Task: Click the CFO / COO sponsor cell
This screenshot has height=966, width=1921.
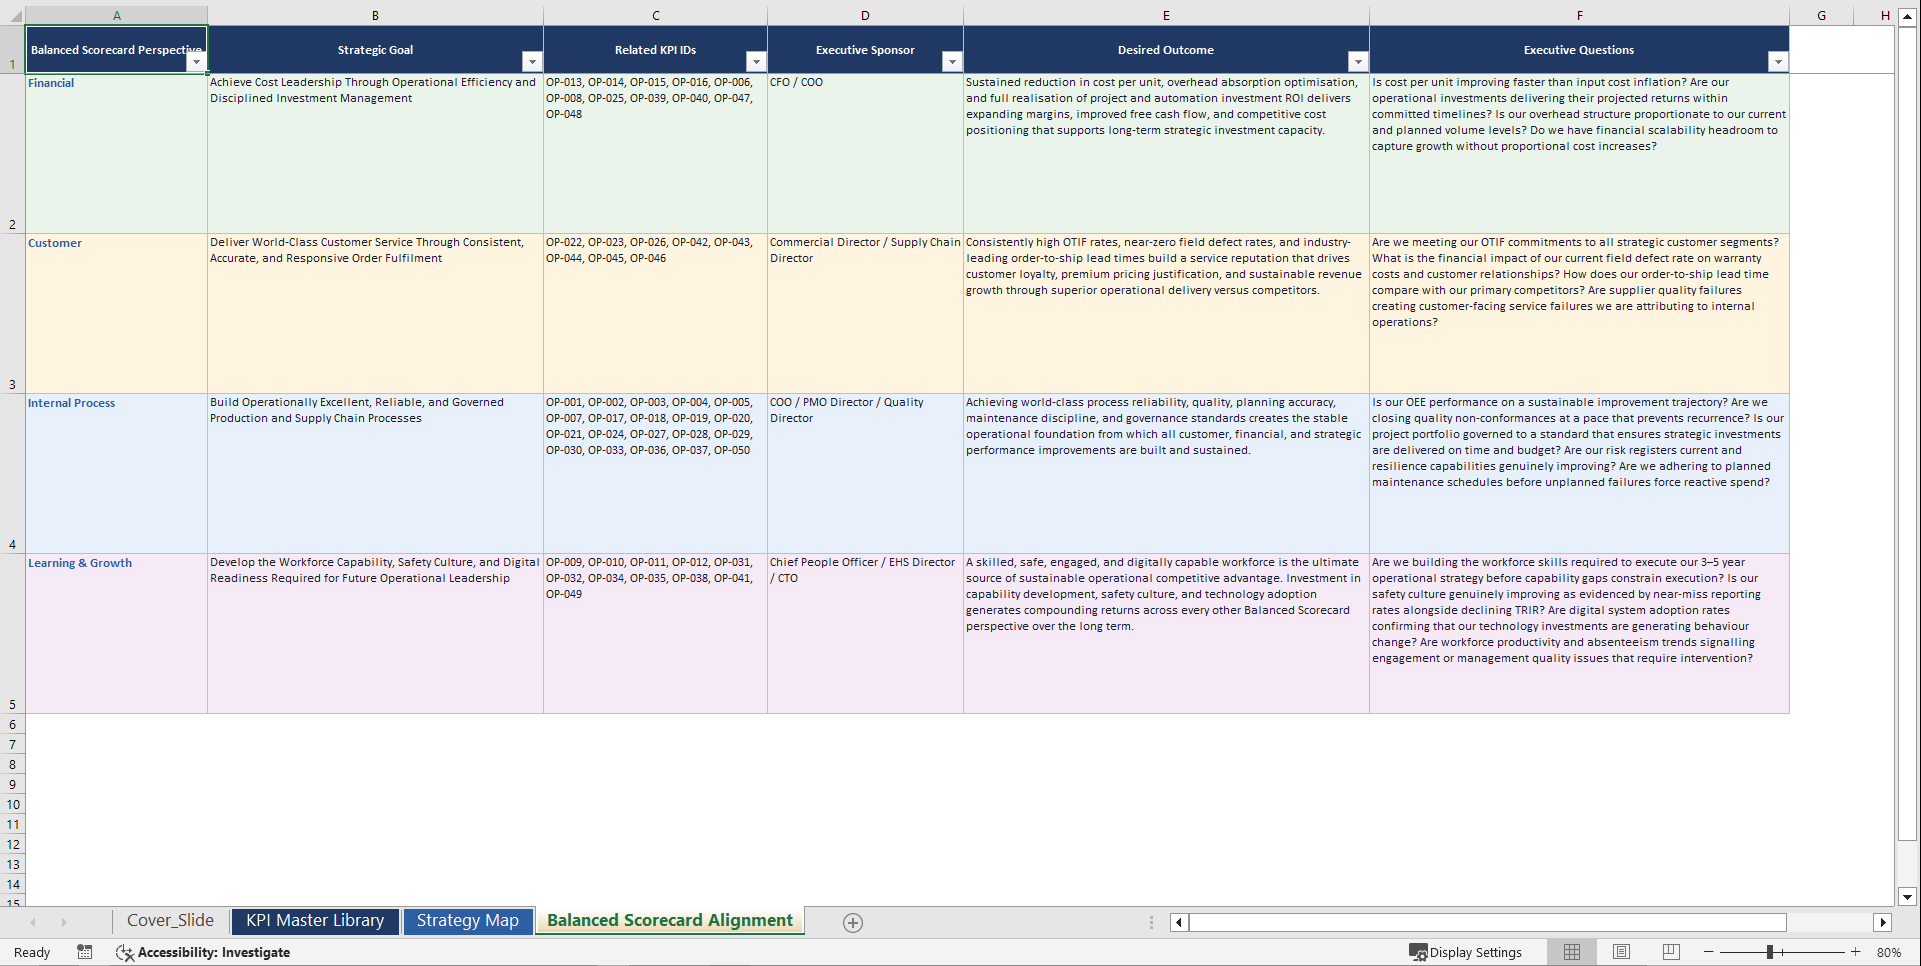Action: (865, 154)
